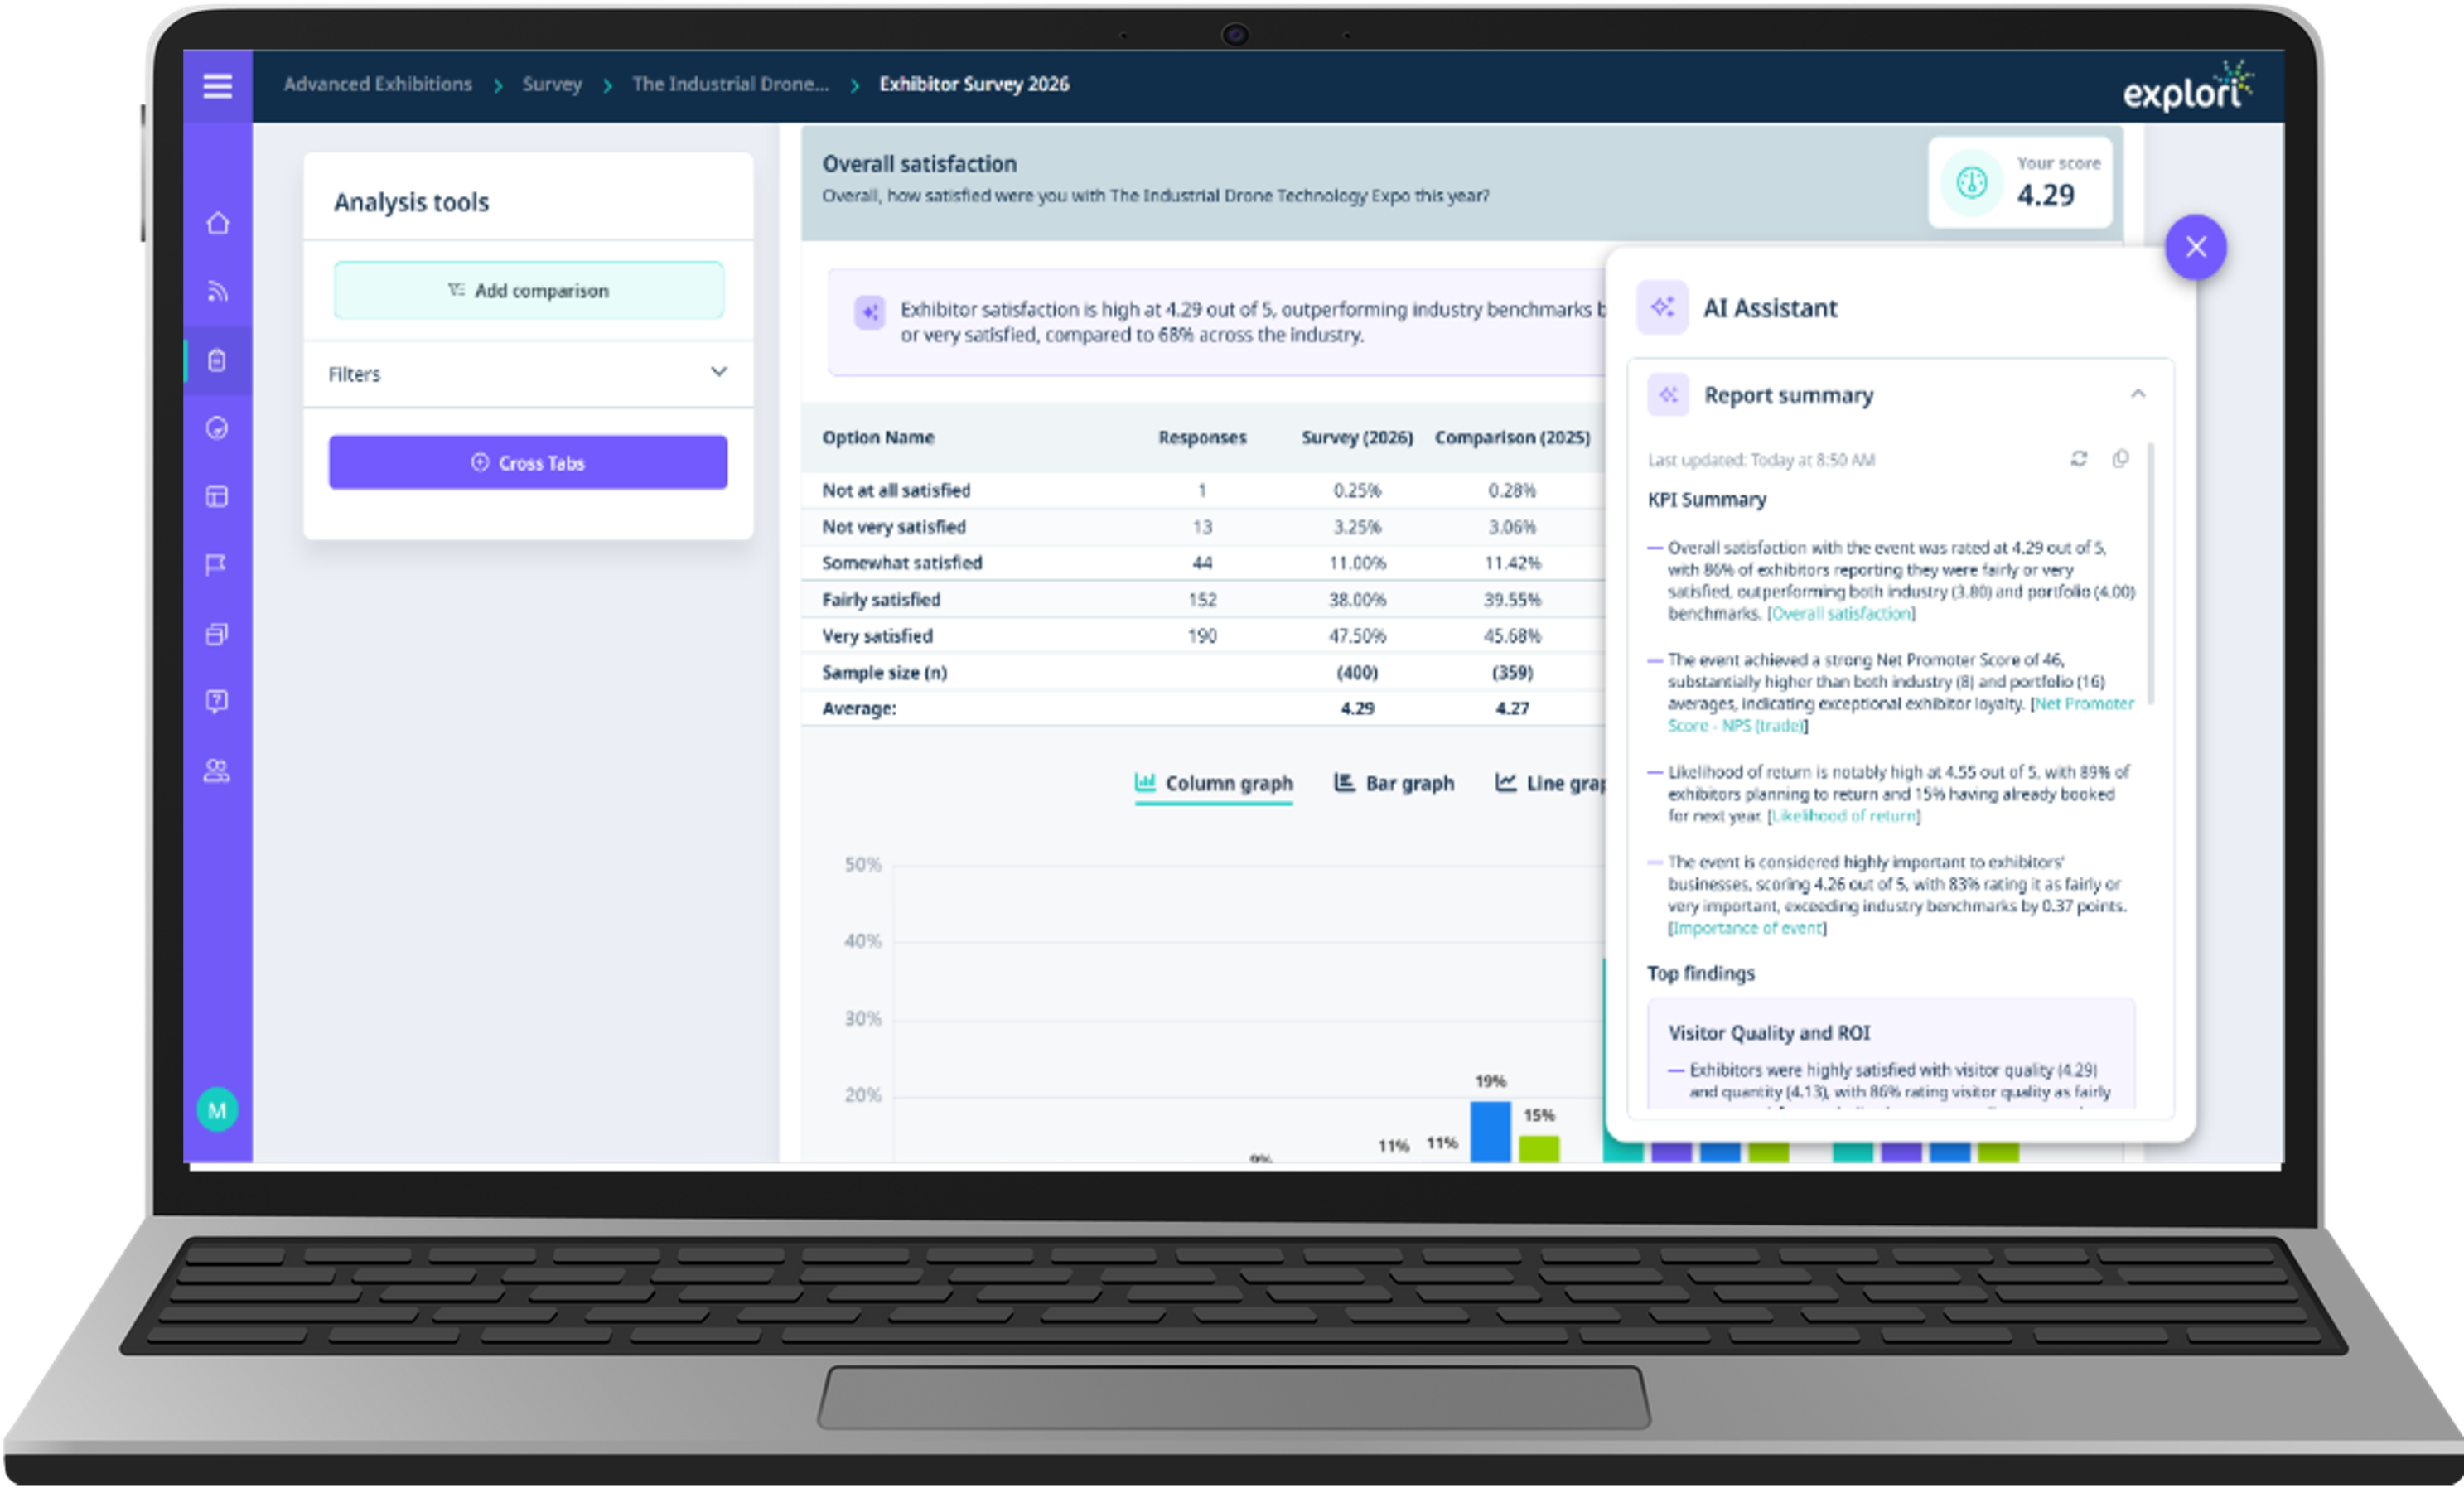Close the AI Assistant panel
Image resolution: width=2464 pixels, height=1488 pixels.
click(2195, 247)
